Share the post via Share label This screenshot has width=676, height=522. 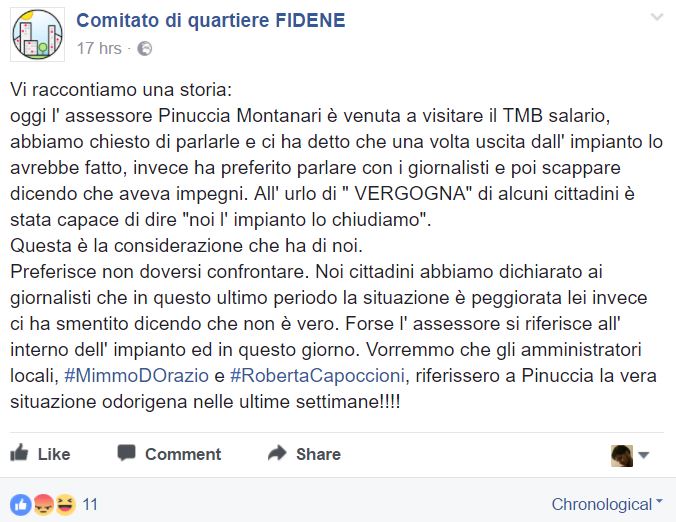[318, 454]
